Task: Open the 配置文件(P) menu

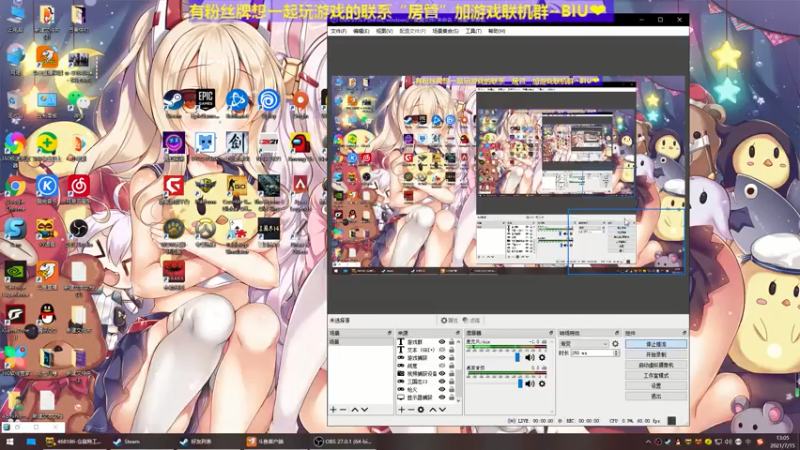Action: coord(412,31)
